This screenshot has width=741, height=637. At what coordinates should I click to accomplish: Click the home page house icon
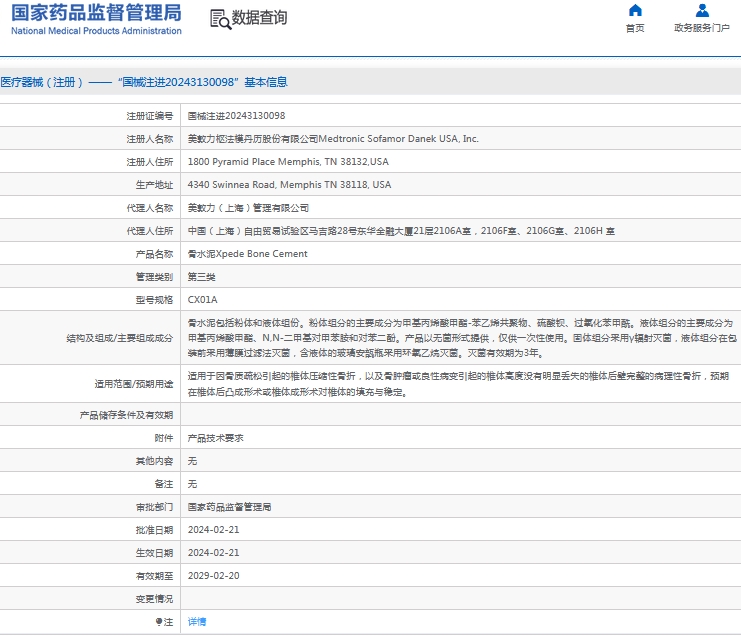coord(635,10)
